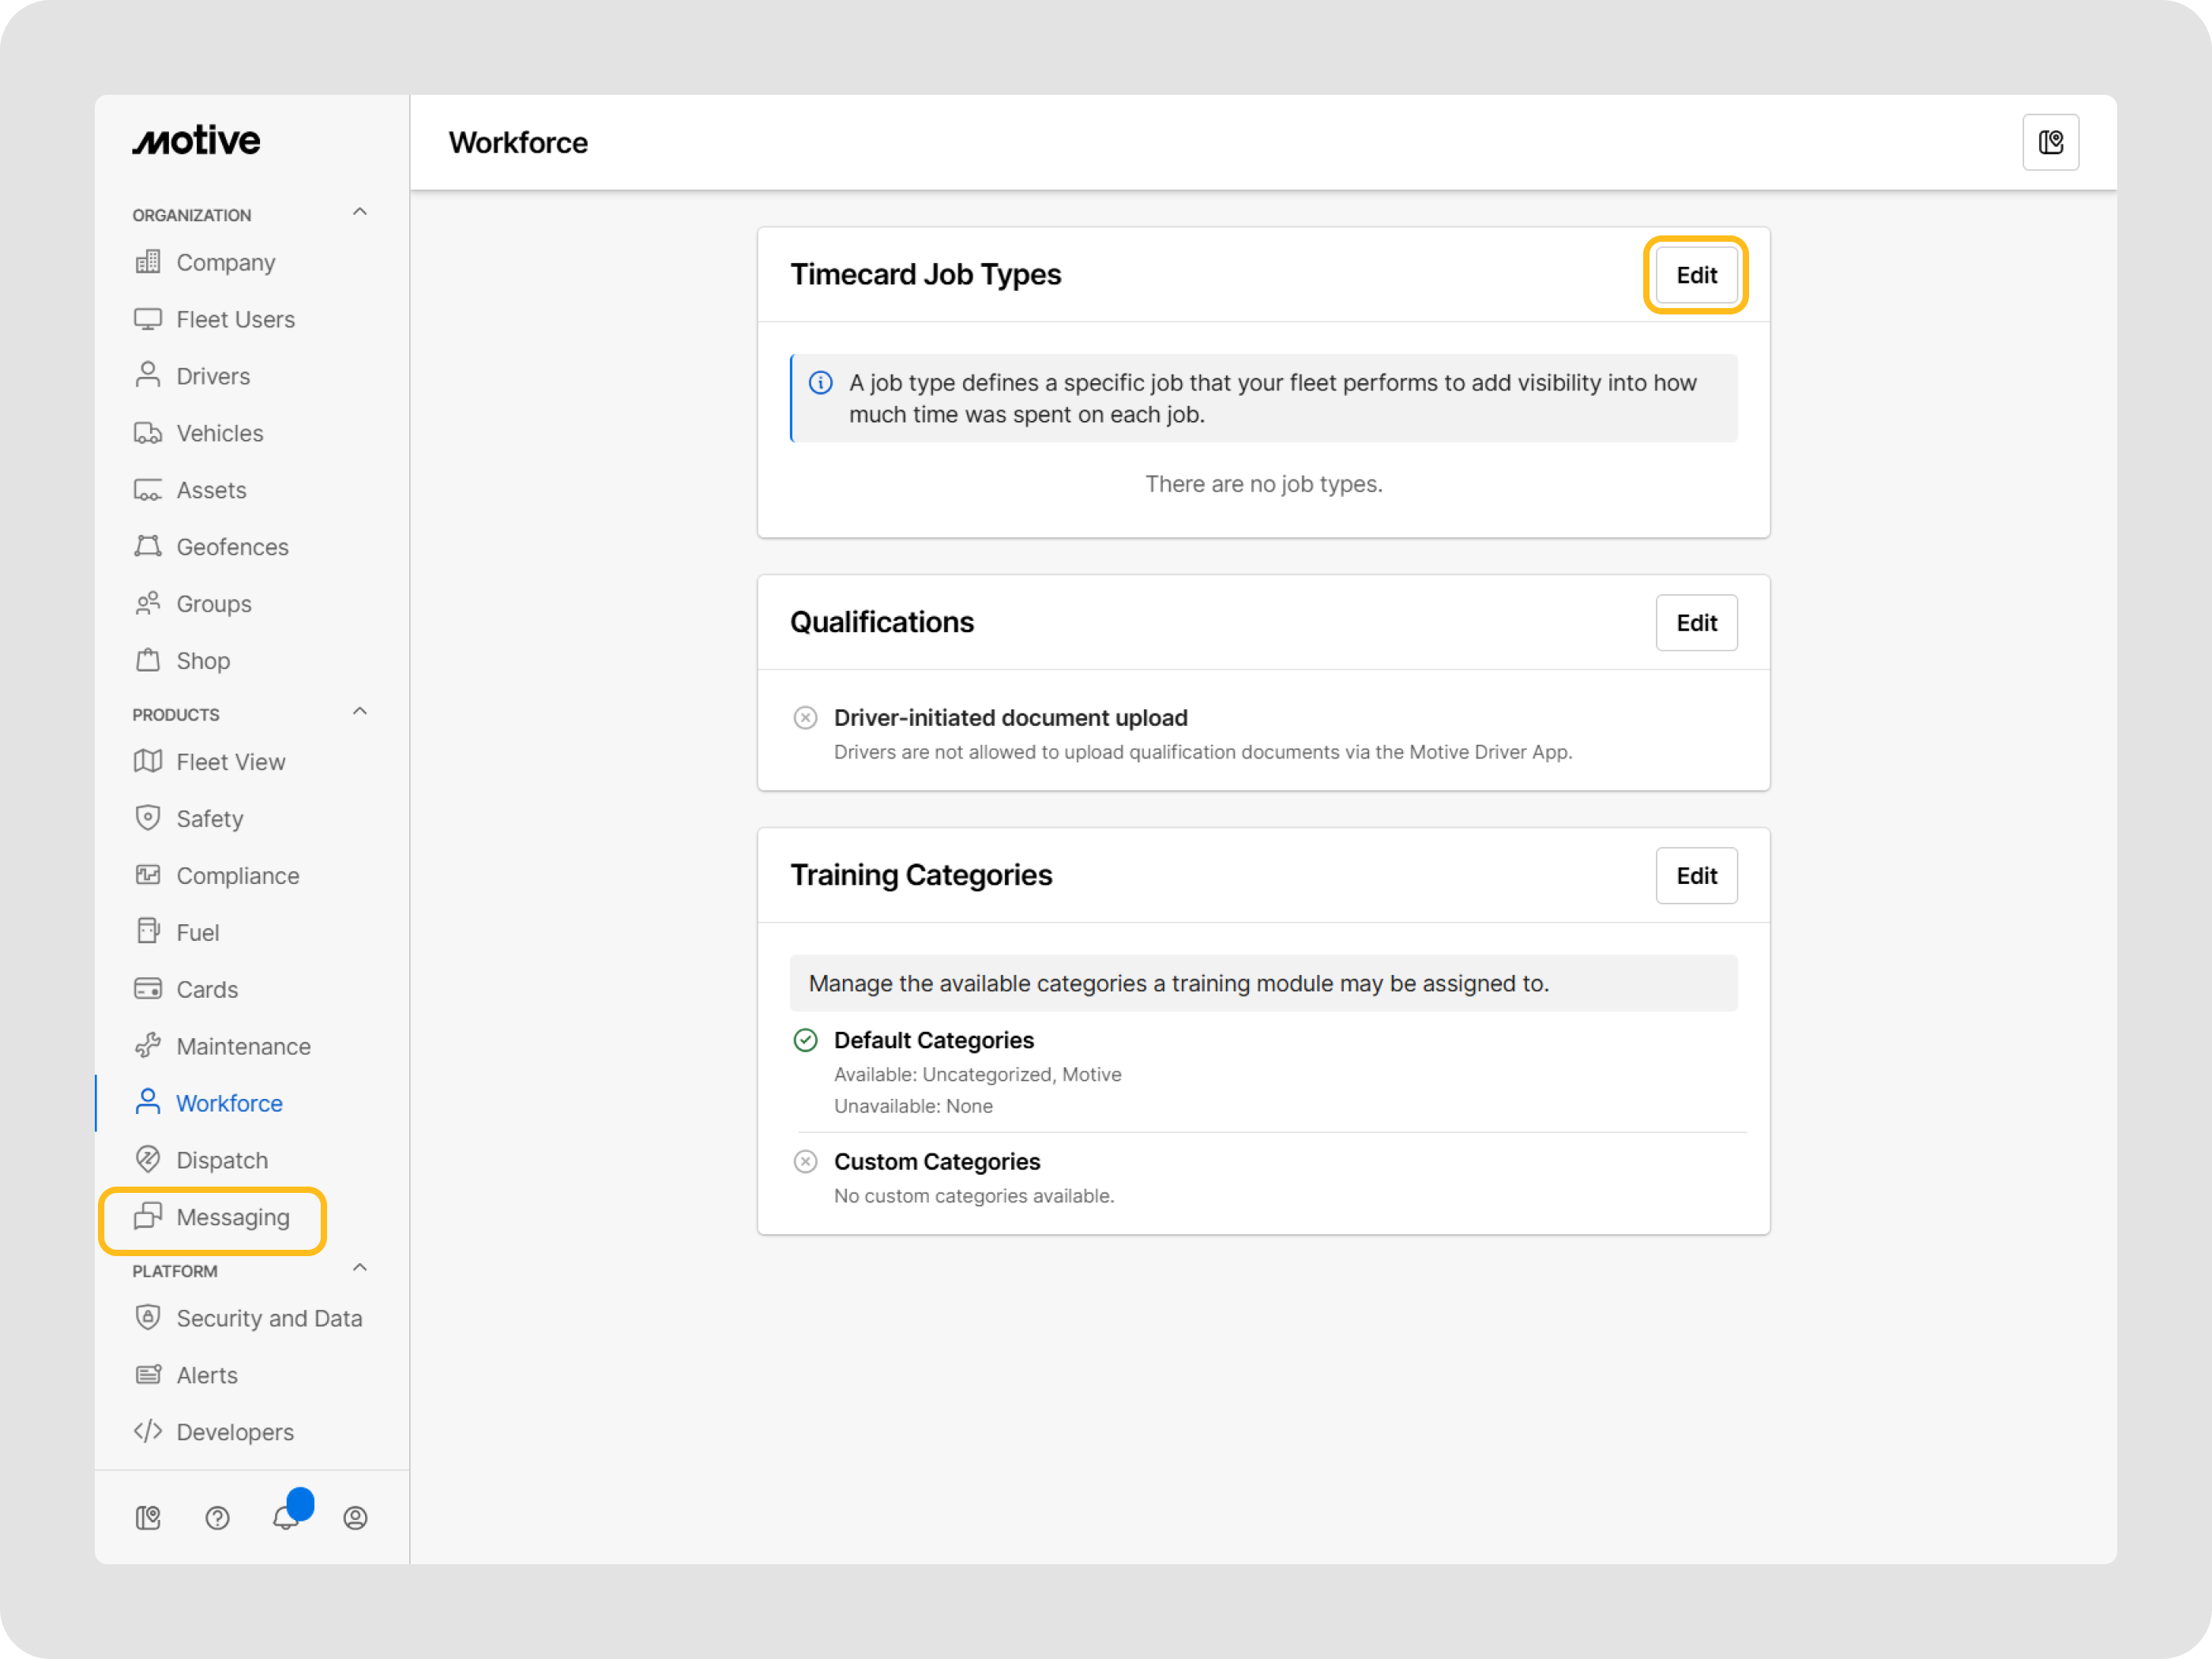Click map guide icon in sidebar footer

(x=148, y=1518)
